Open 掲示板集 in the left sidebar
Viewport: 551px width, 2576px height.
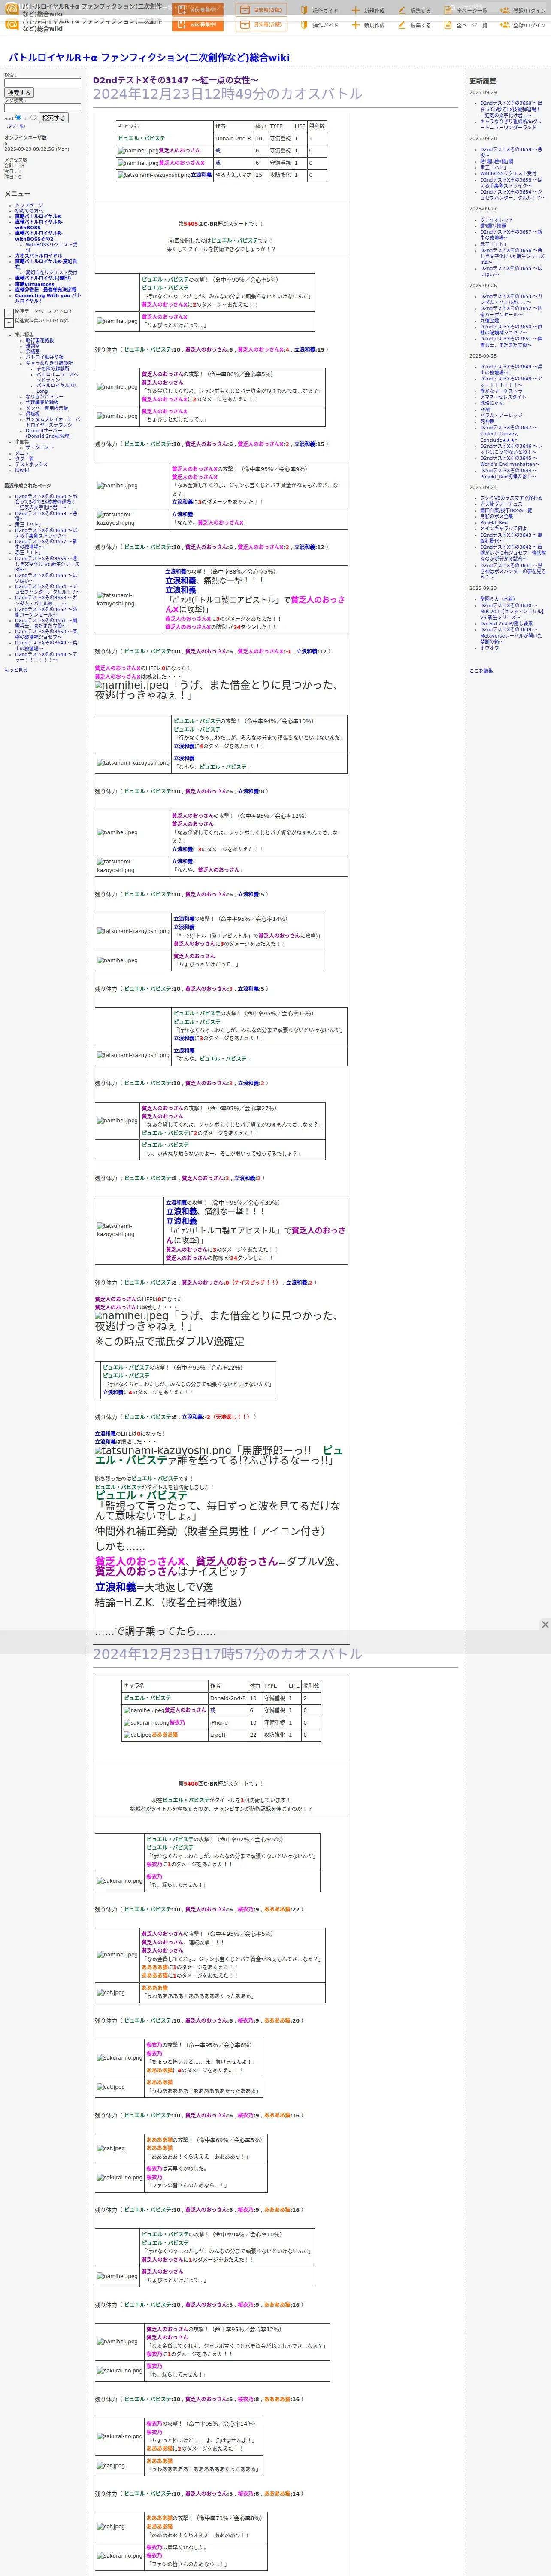point(24,335)
